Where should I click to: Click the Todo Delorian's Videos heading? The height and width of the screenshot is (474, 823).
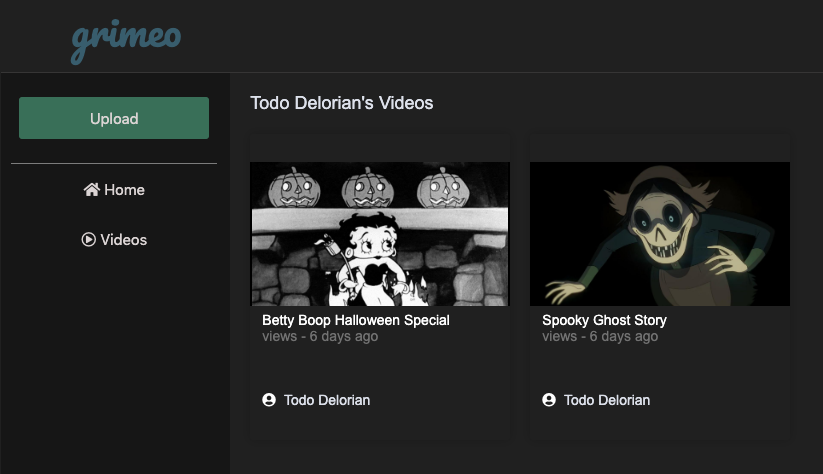tap(341, 103)
